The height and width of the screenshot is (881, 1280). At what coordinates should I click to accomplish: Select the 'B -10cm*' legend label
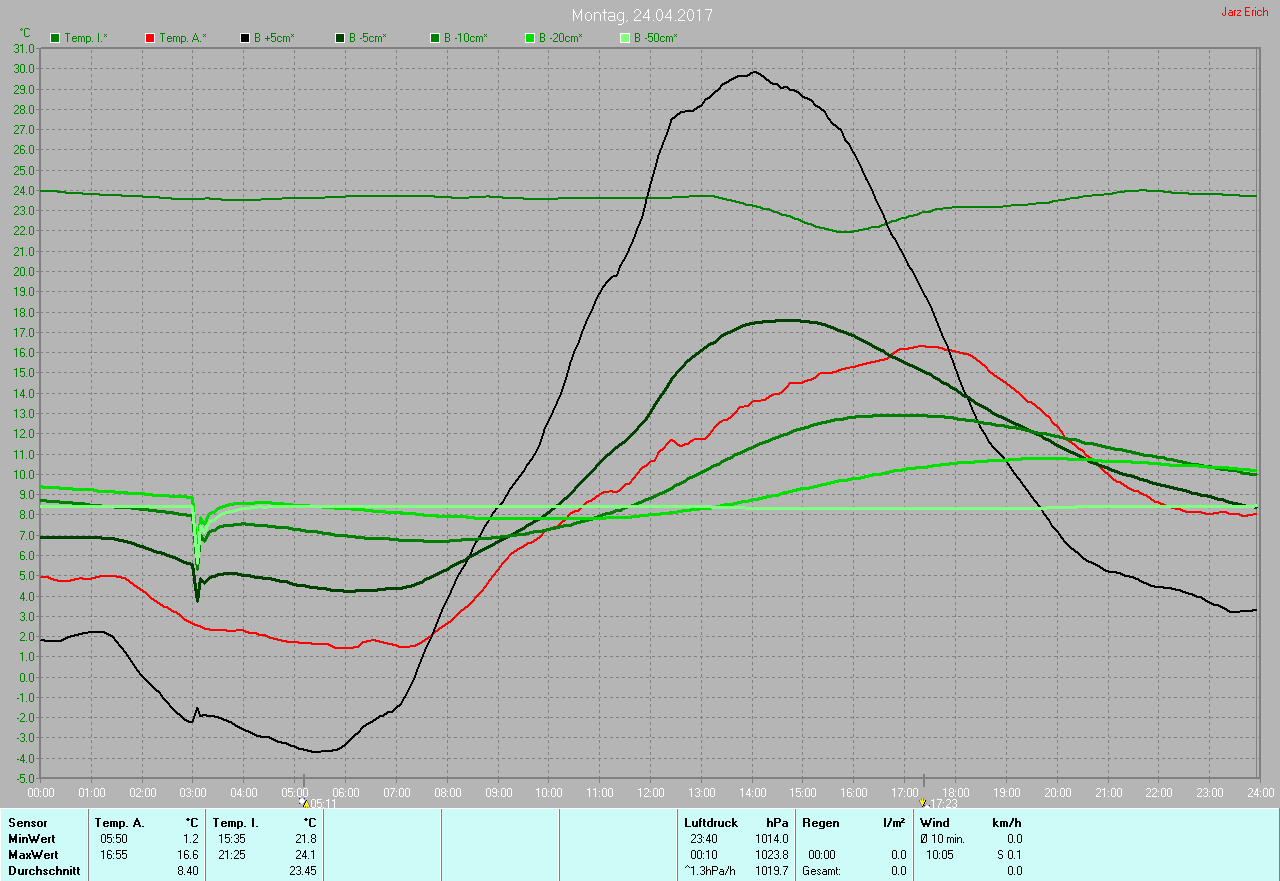(x=465, y=38)
